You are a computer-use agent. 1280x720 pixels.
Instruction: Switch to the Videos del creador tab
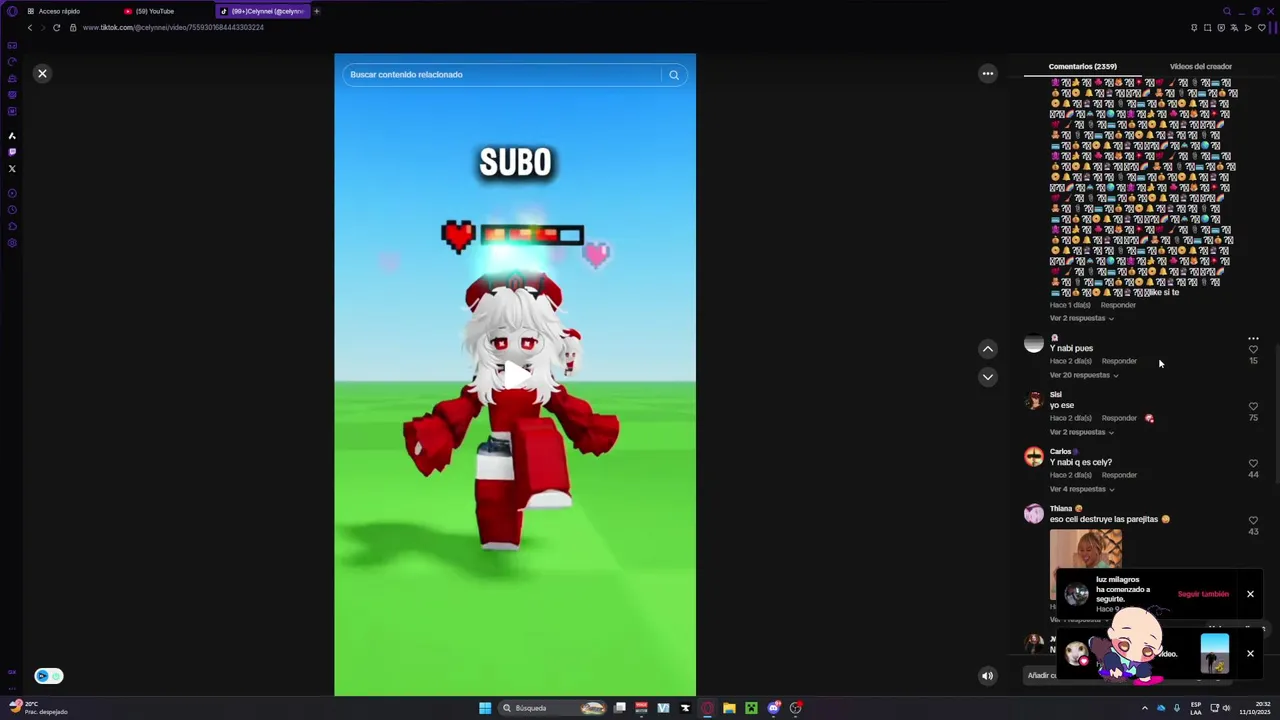(x=1200, y=66)
